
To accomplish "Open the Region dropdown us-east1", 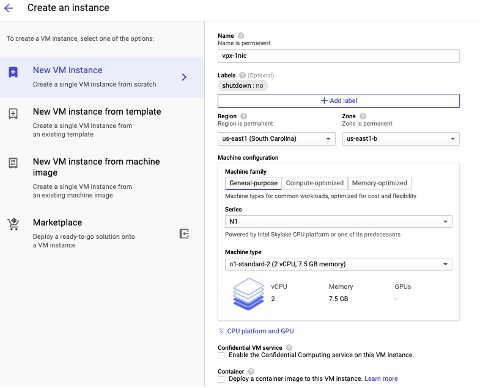I will (276, 139).
